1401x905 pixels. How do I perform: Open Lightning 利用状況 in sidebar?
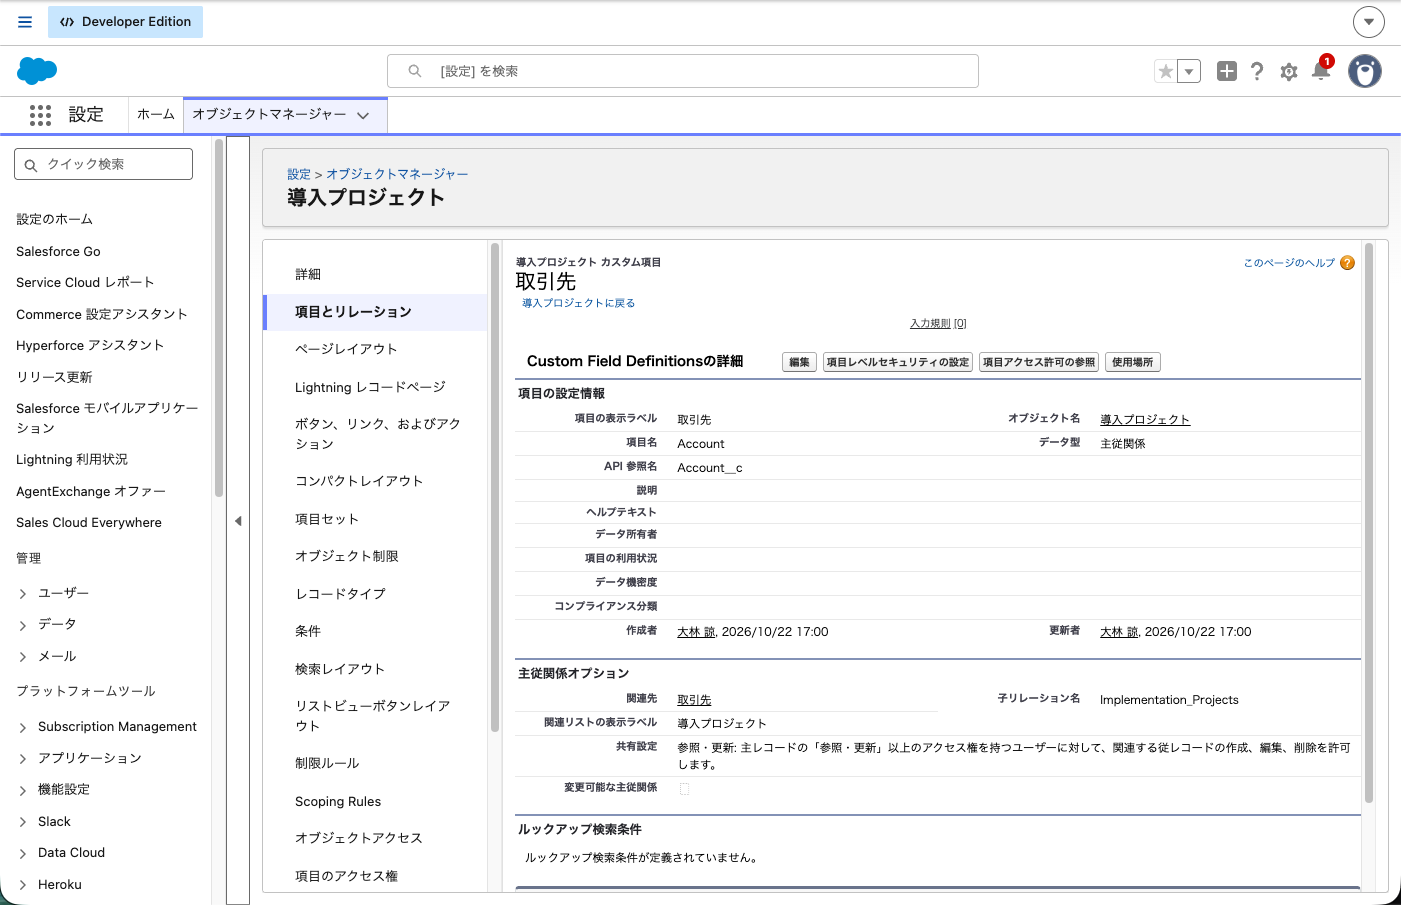(72, 459)
